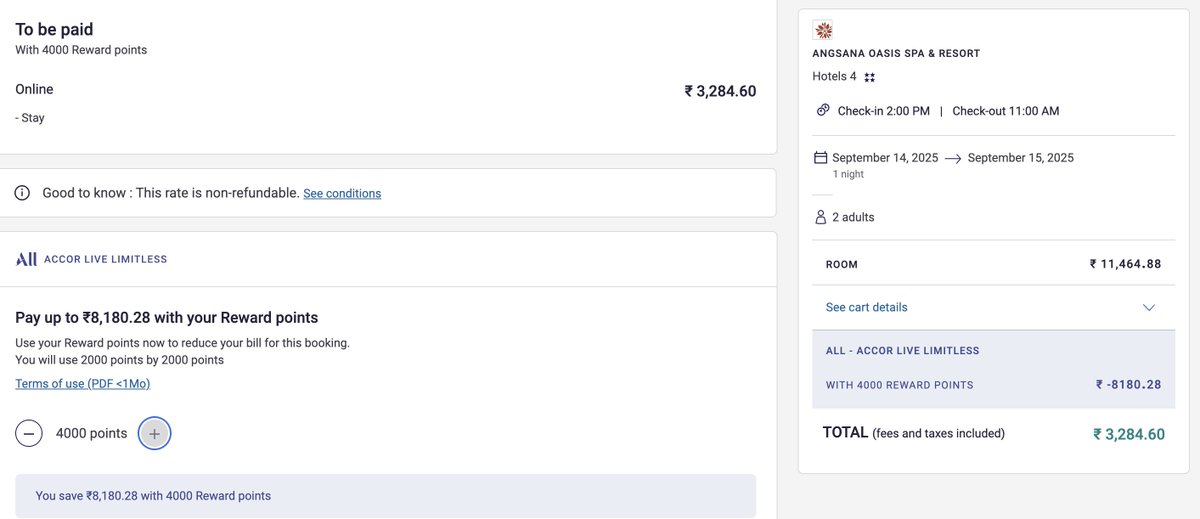Click the link icon next to Check-in
The image size is (1200, 519).
click(x=823, y=110)
